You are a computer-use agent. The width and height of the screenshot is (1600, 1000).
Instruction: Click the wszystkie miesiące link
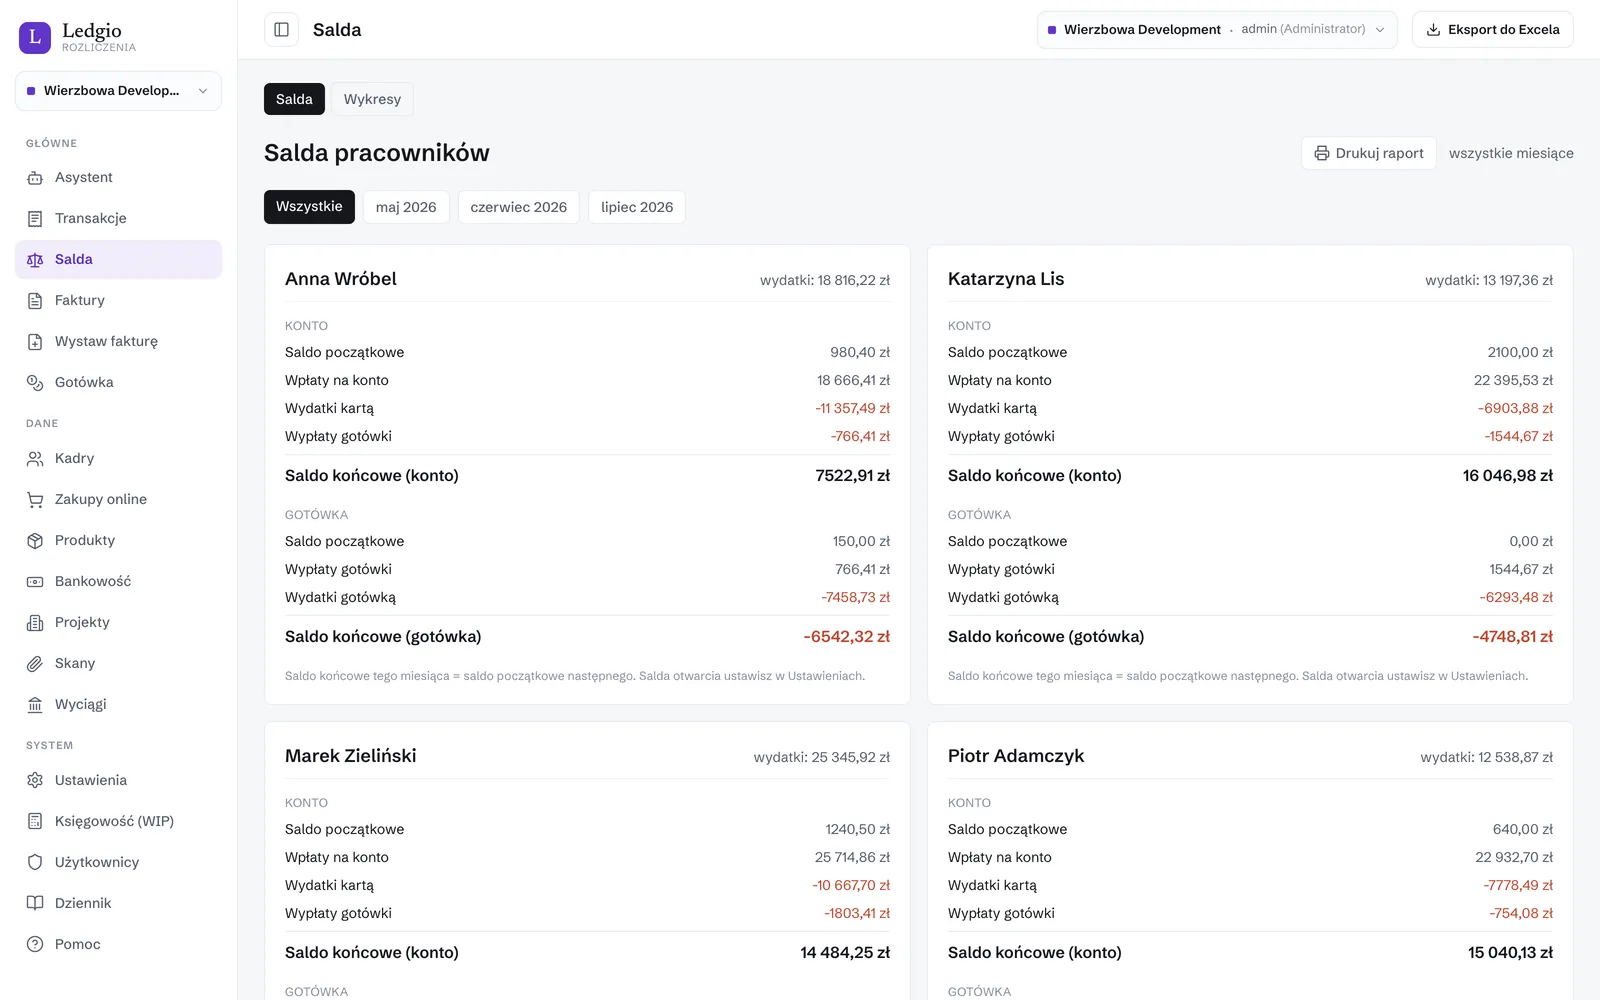click(x=1511, y=153)
